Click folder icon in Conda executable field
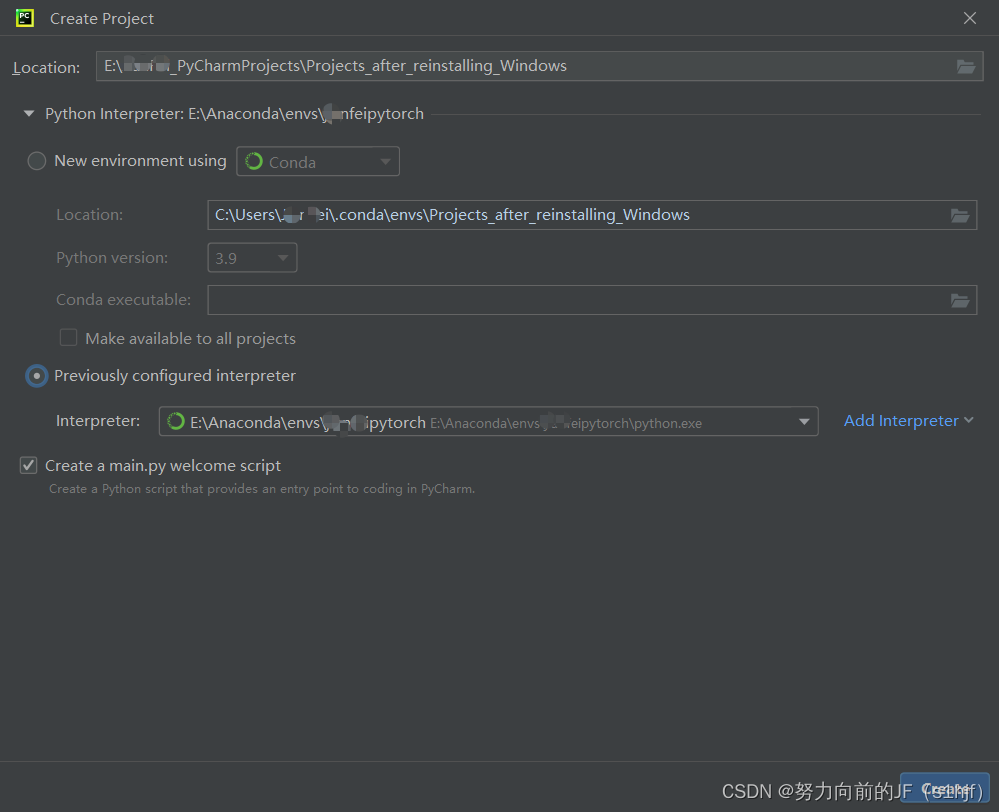Viewport: 999px width, 812px height. click(x=960, y=300)
